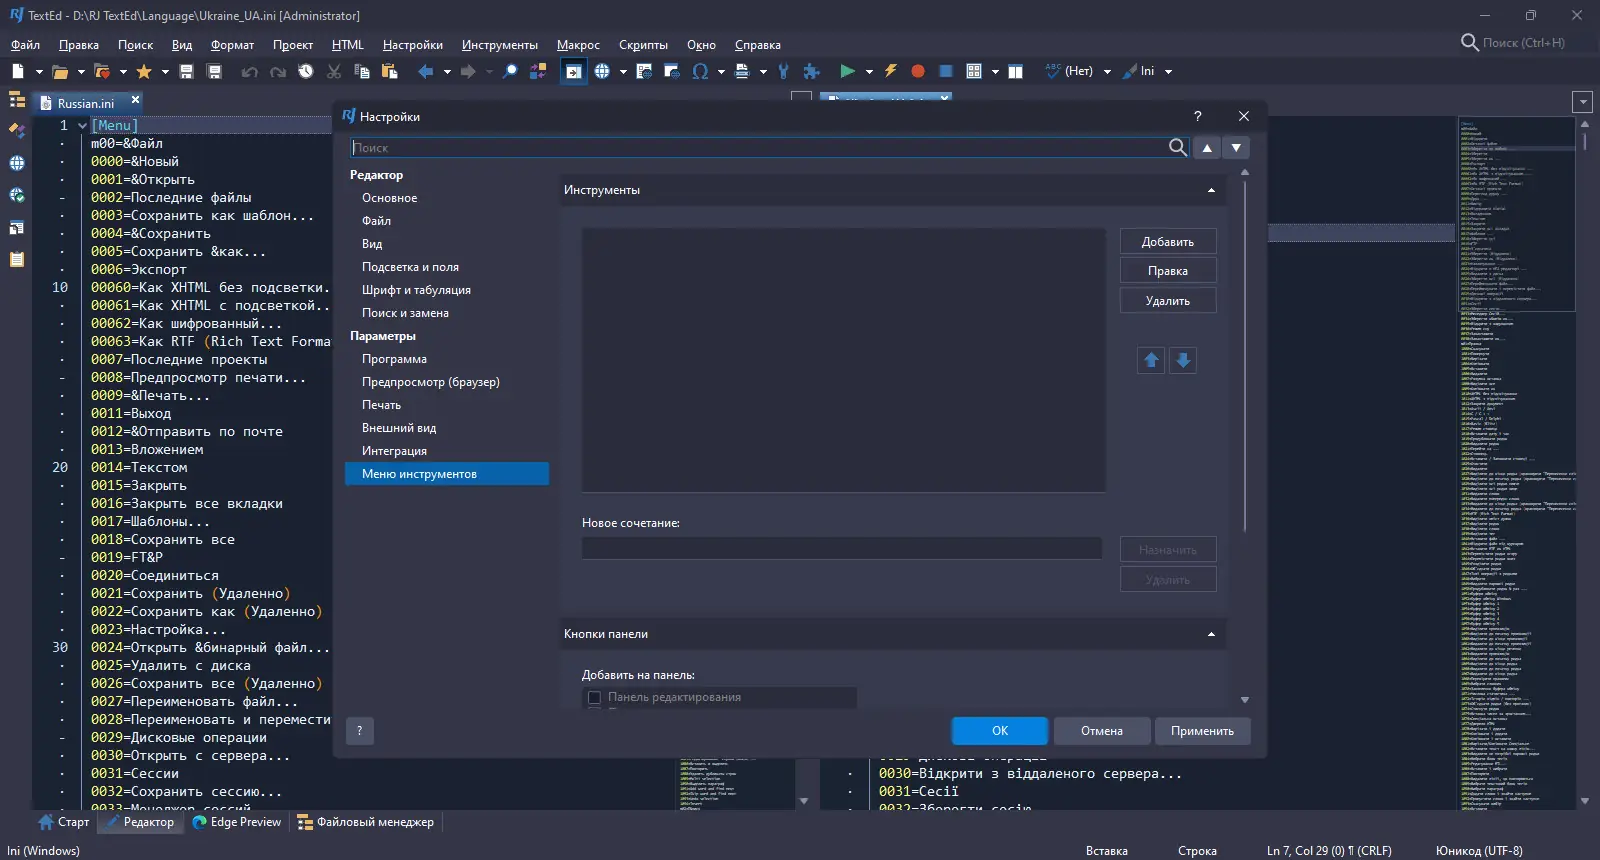Toggle the Панель редактирования checkbox
This screenshot has width=1600, height=860.
594,697
